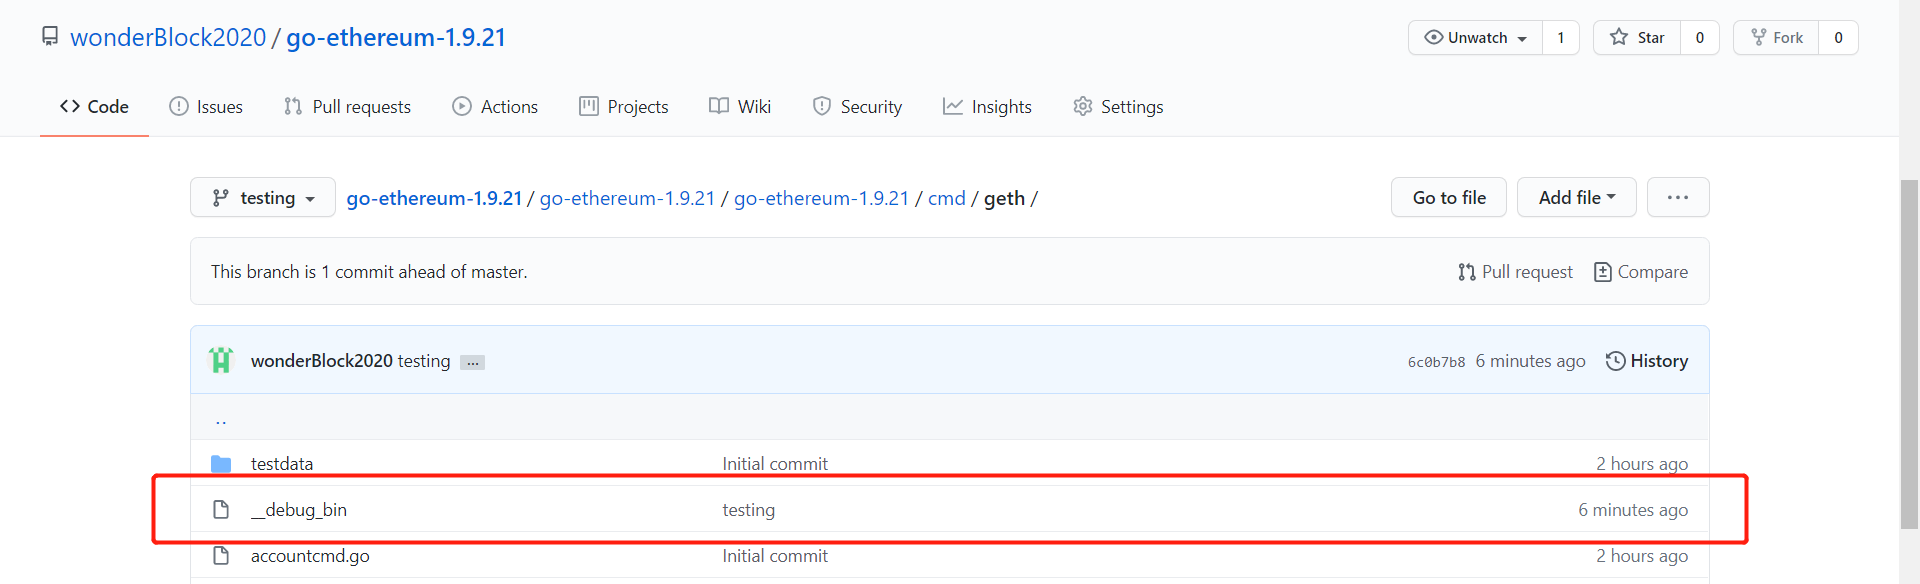
Task: Click the geth current folder label
Action: [x=1004, y=198]
